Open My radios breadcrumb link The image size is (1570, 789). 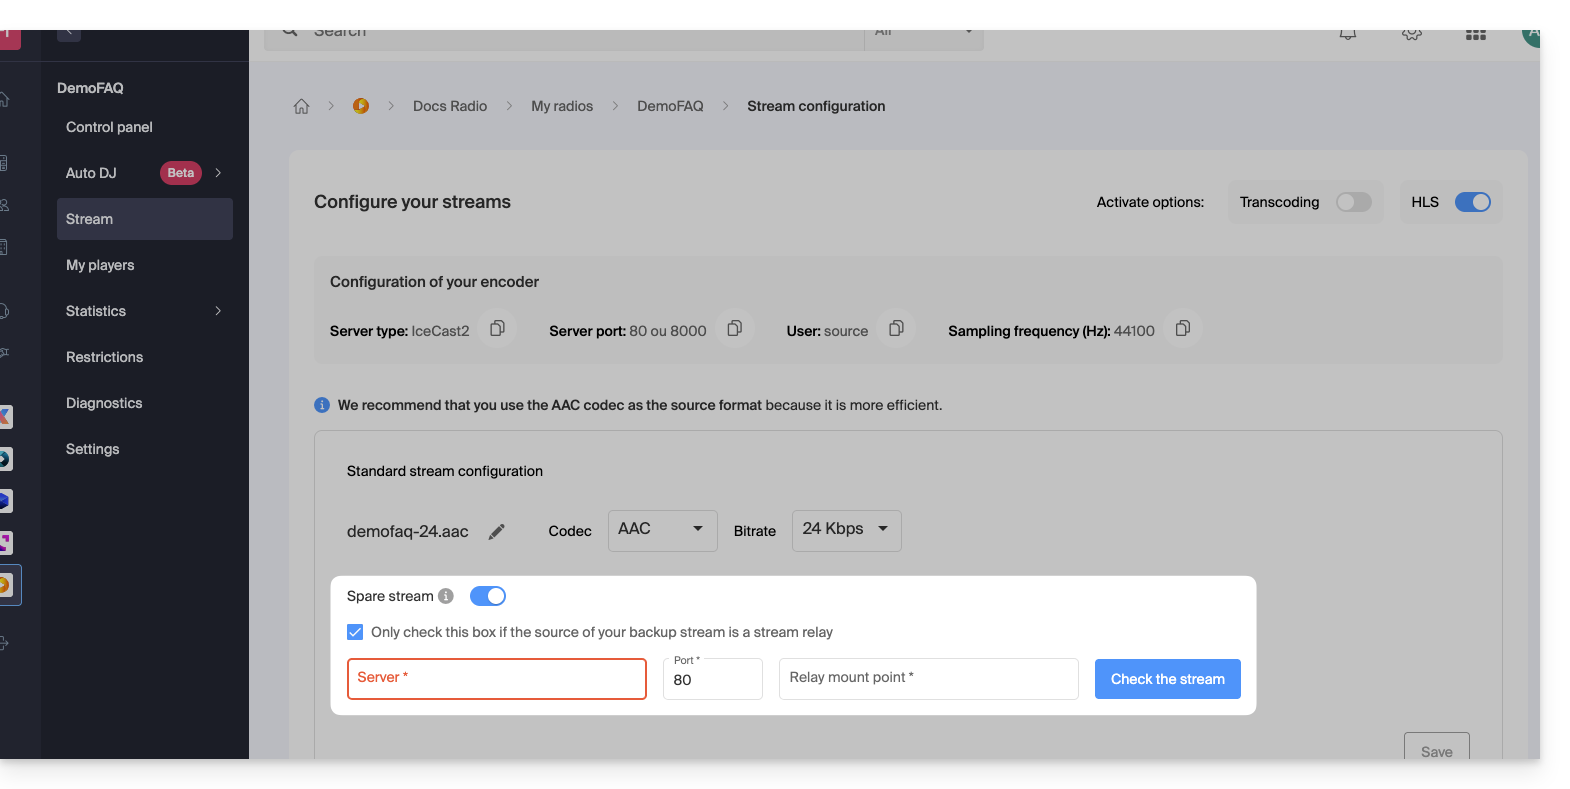(x=562, y=106)
